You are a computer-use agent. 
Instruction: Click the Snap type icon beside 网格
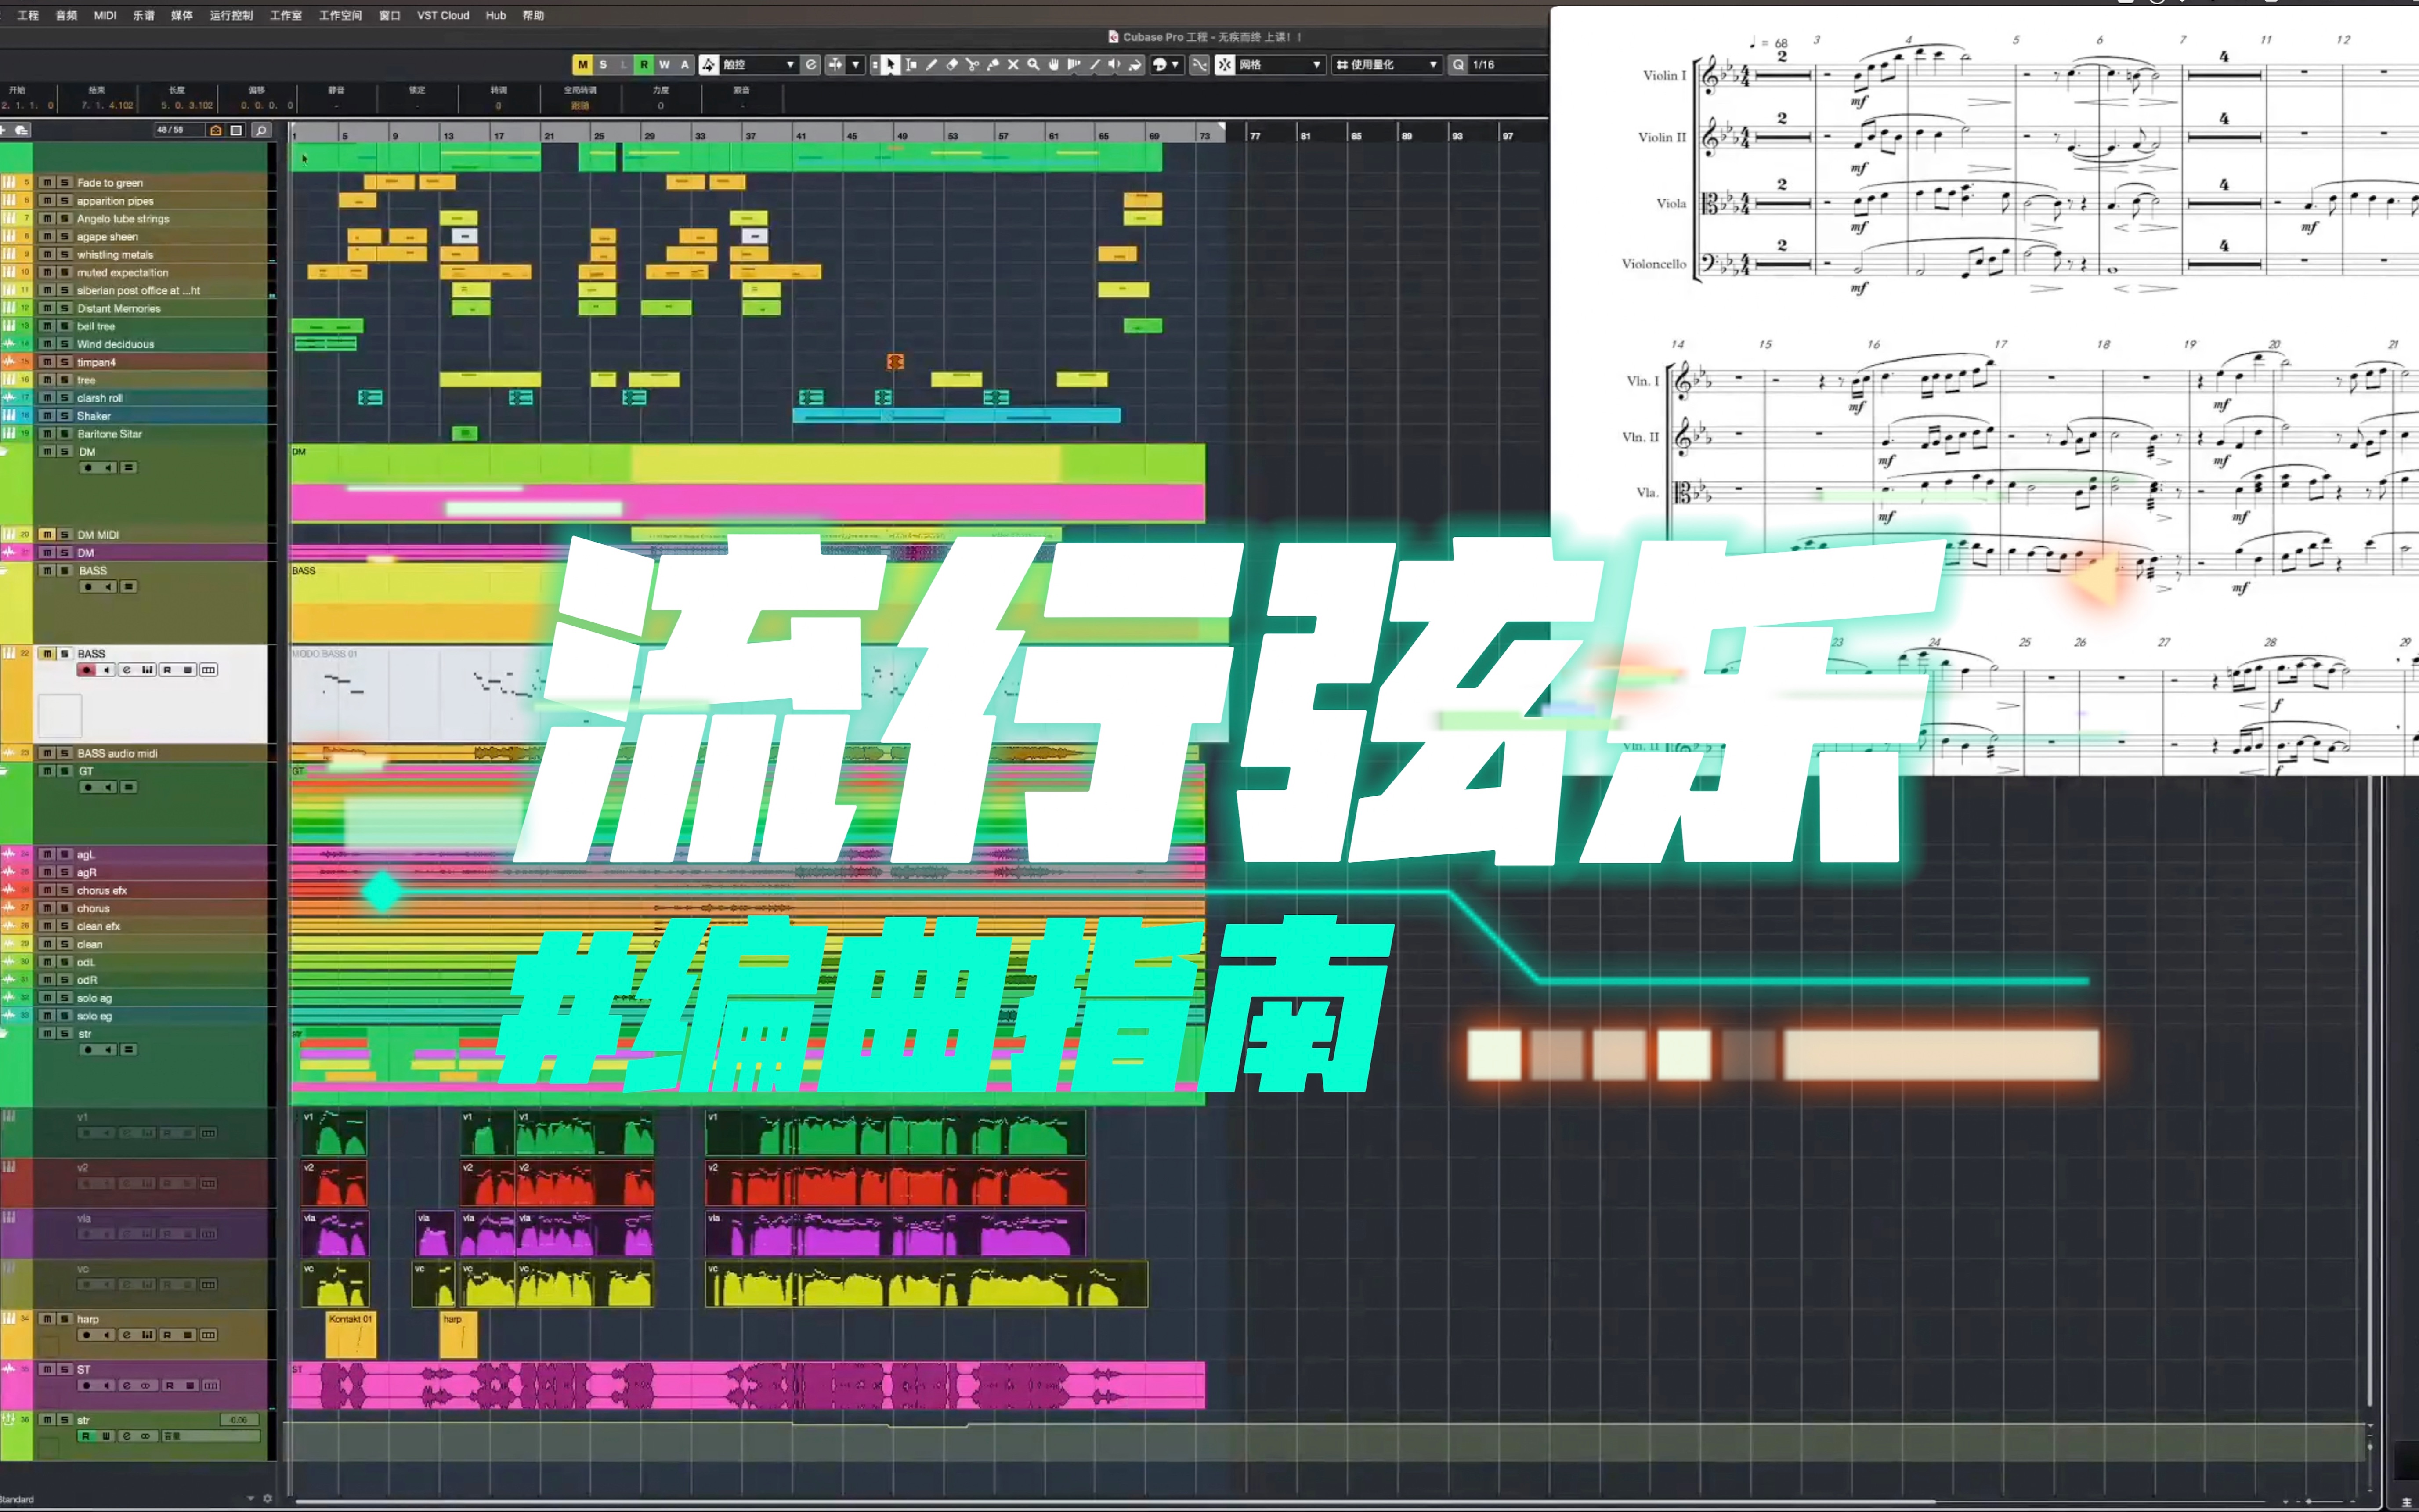click(x=1225, y=65)
